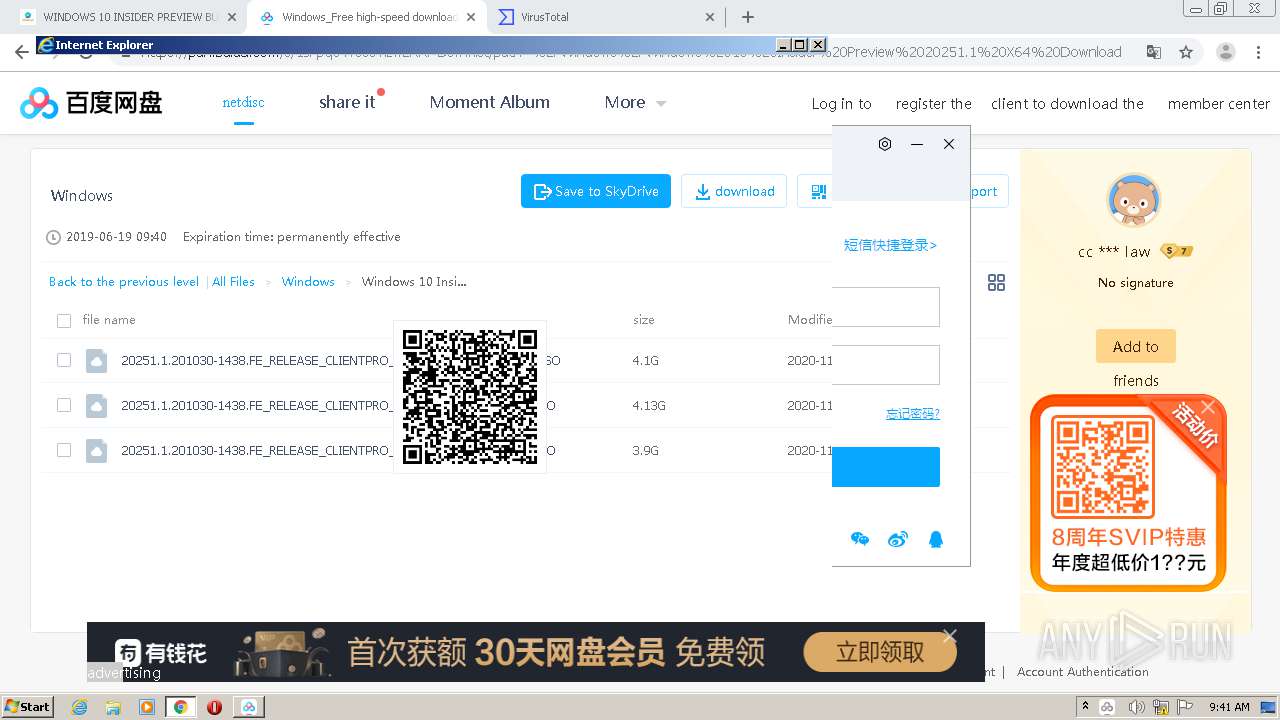Click the Weibo login icon
The width and height of the screenshot is (1280, 720).
coord(898,540)
